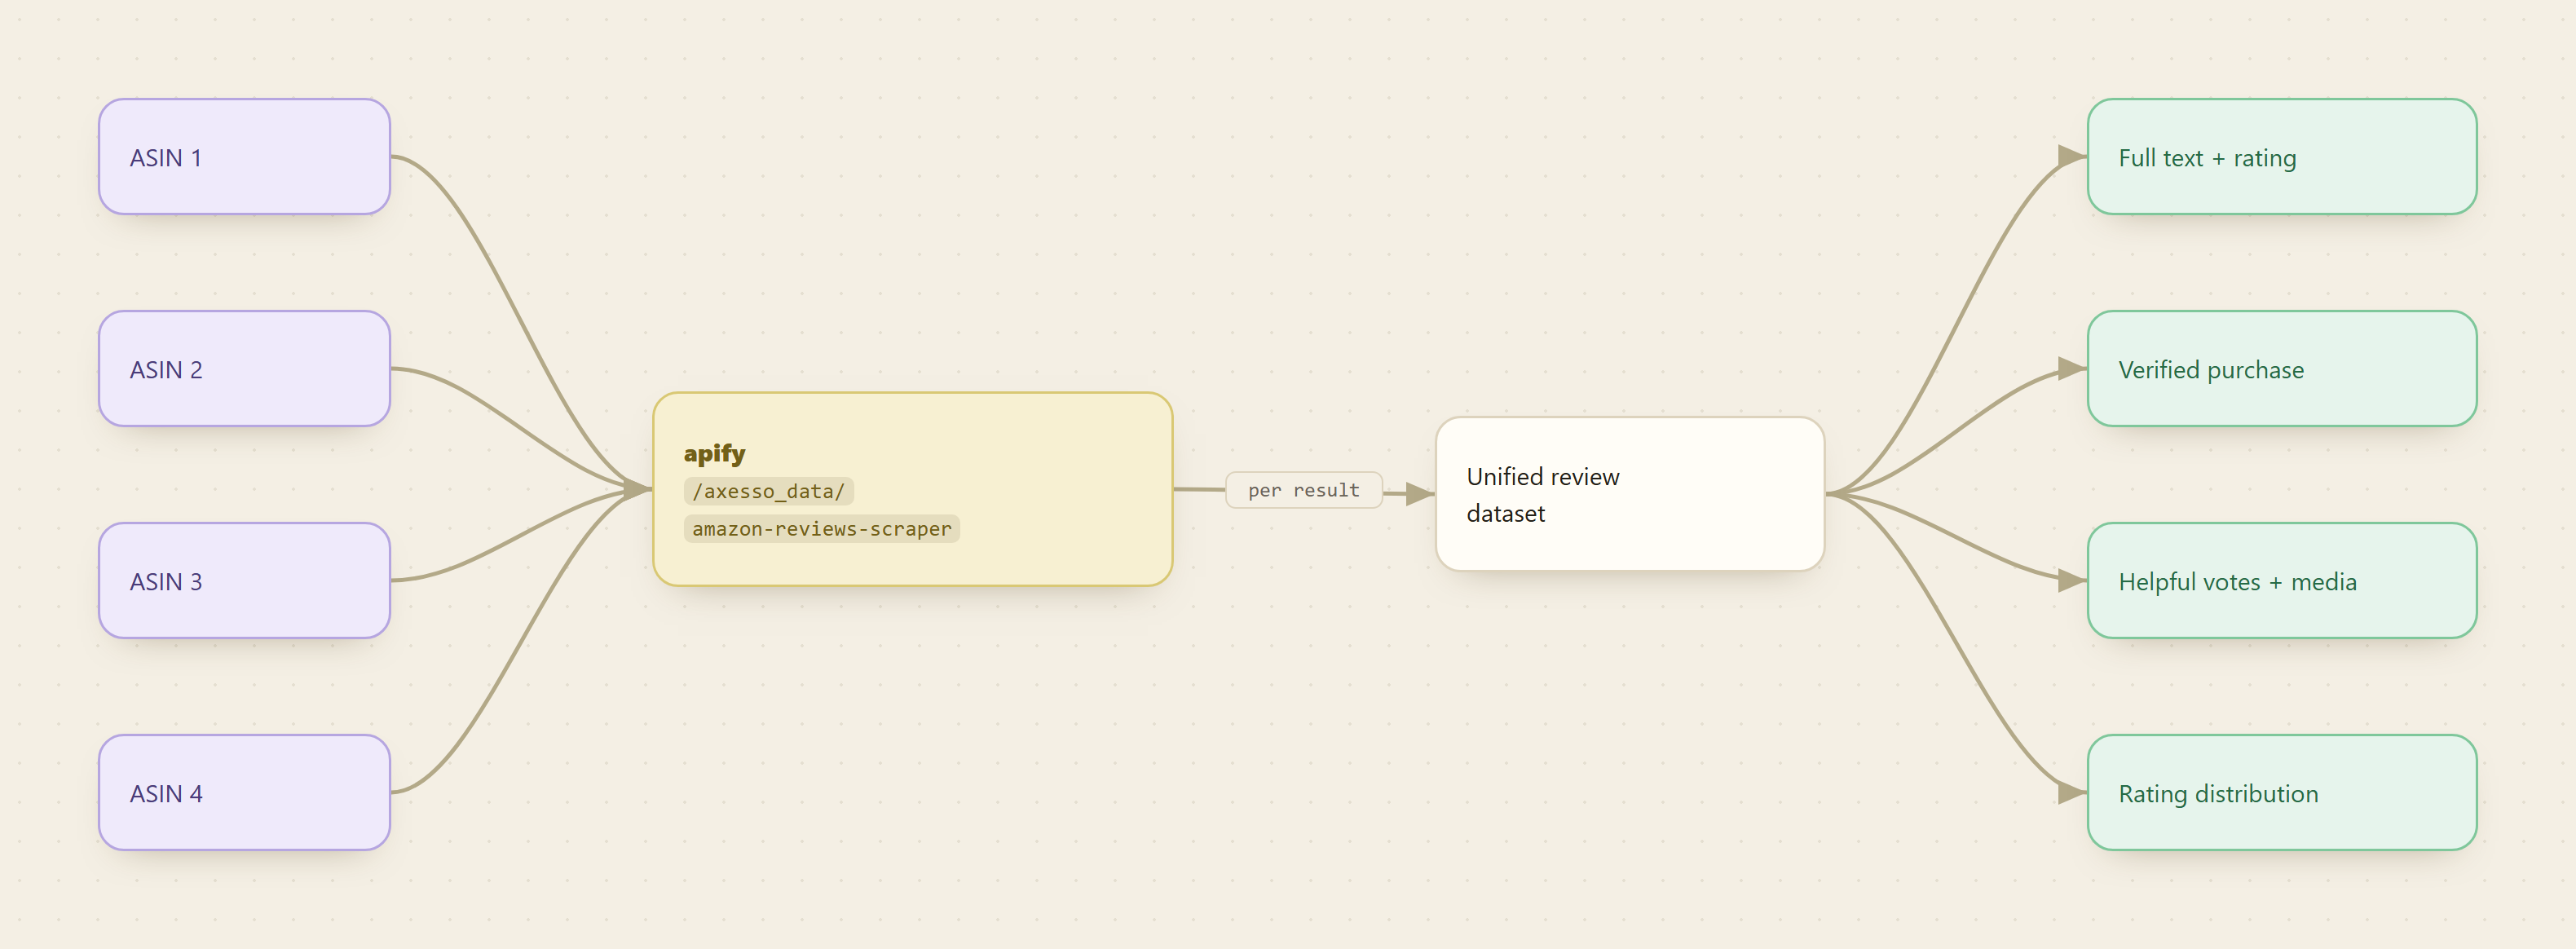Click the arrowhead entering the apify node
This screenshot has width=2576, height=949.
[638, 489]
